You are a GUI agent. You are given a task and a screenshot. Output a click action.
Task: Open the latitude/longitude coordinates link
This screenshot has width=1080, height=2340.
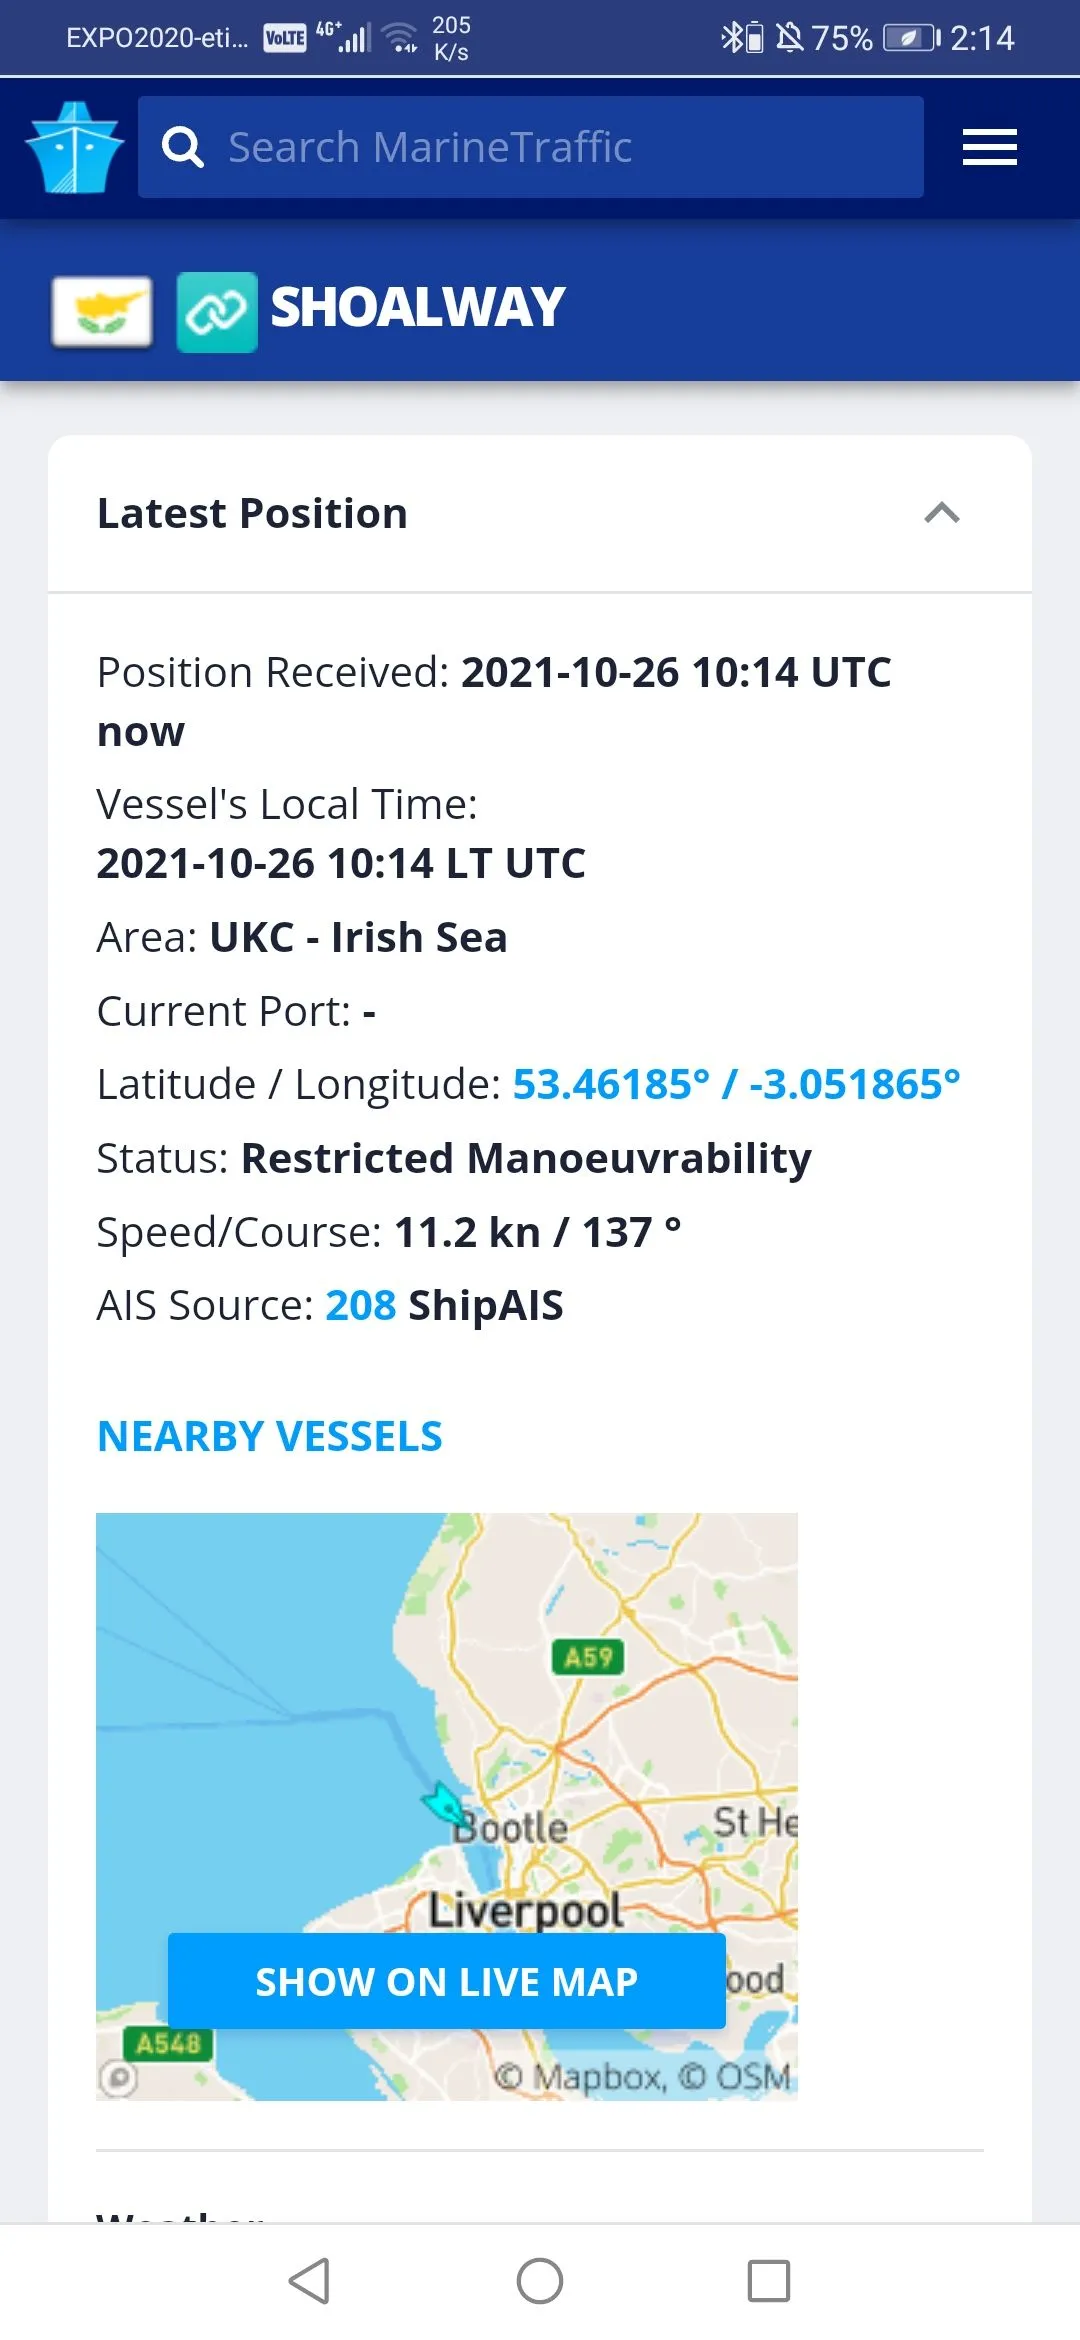tap(736, 1085)
